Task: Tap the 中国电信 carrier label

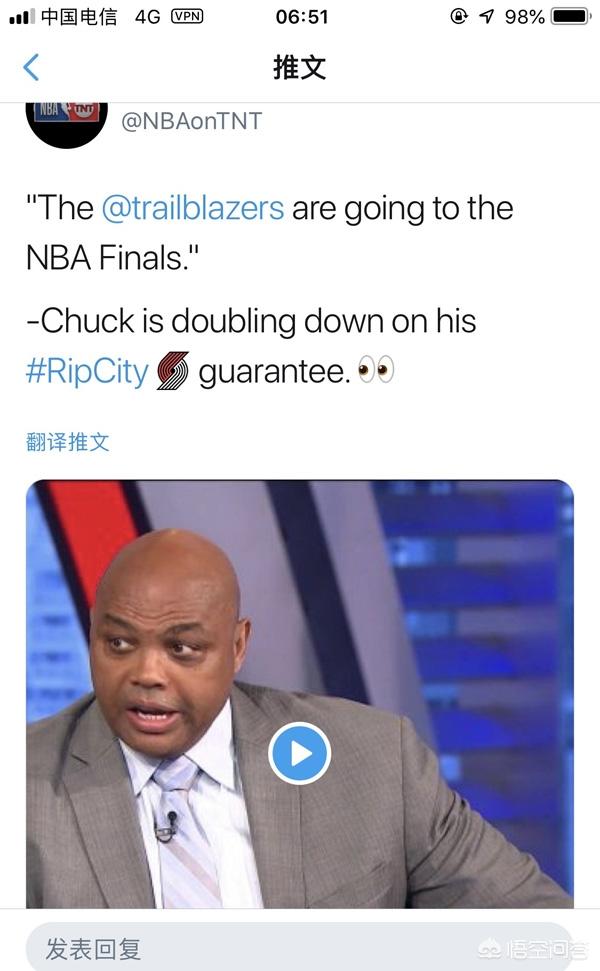Action: coord(79,17)
